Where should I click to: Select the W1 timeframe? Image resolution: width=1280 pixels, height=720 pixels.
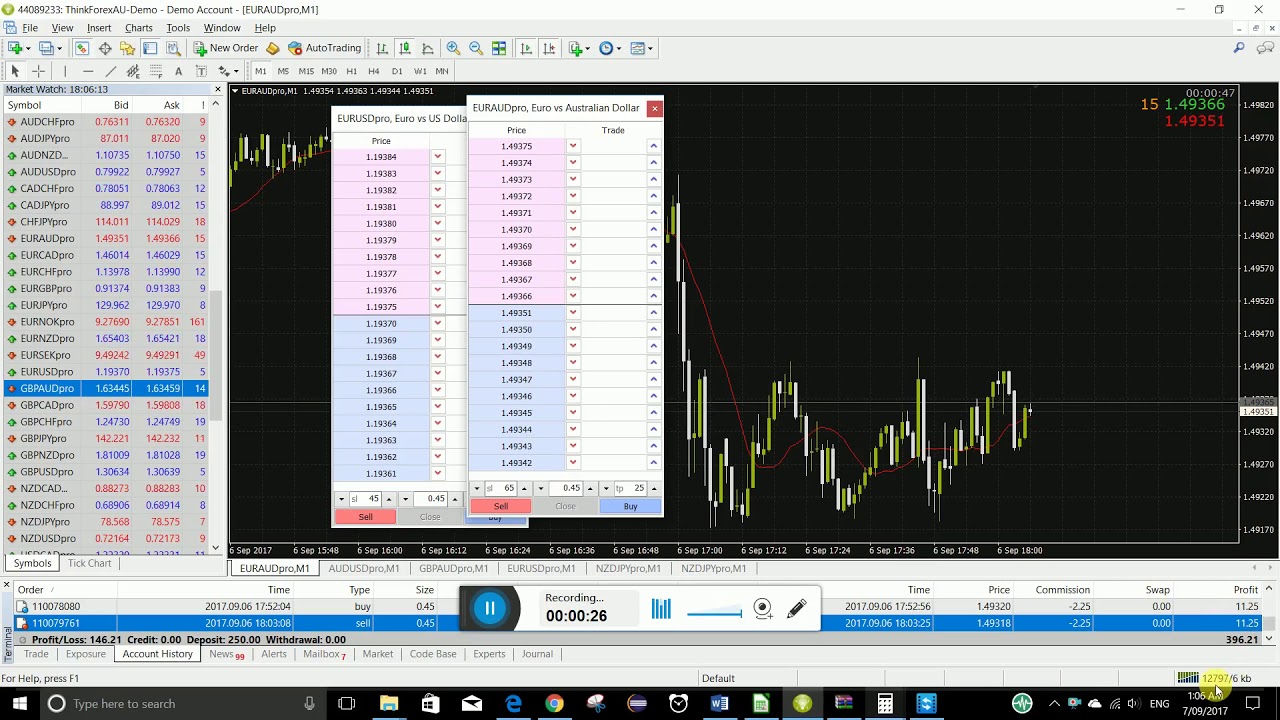(x=420, y=71)
